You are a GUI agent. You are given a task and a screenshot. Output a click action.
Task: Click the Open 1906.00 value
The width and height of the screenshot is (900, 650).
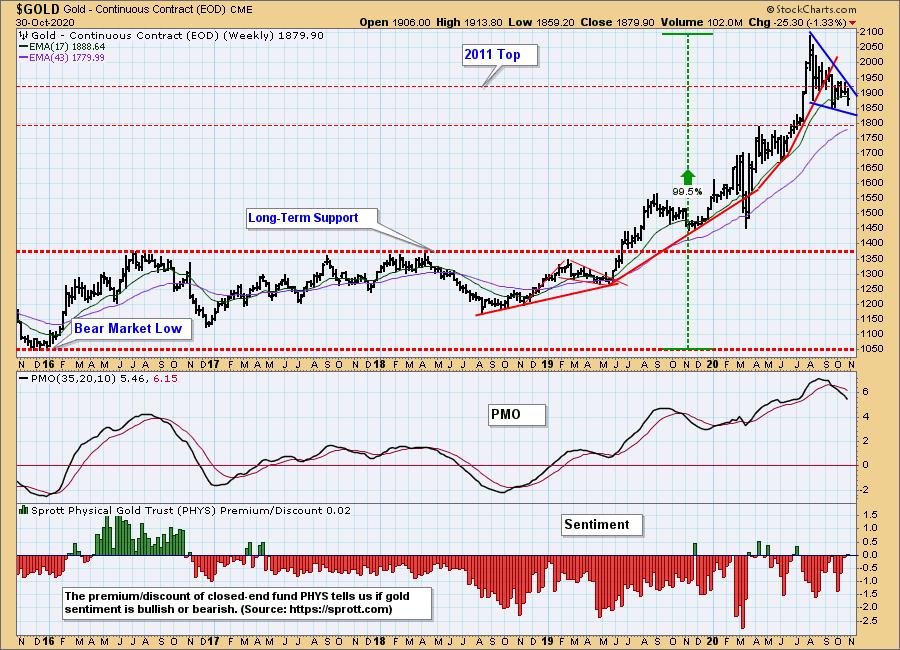pyautogui.click(x=395, y=22)
